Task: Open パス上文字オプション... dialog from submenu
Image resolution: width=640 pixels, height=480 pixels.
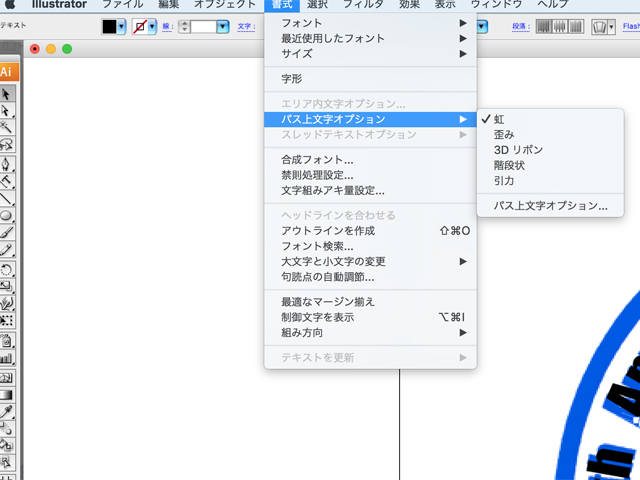Action: pyautogui.click(x=550, y=206)
